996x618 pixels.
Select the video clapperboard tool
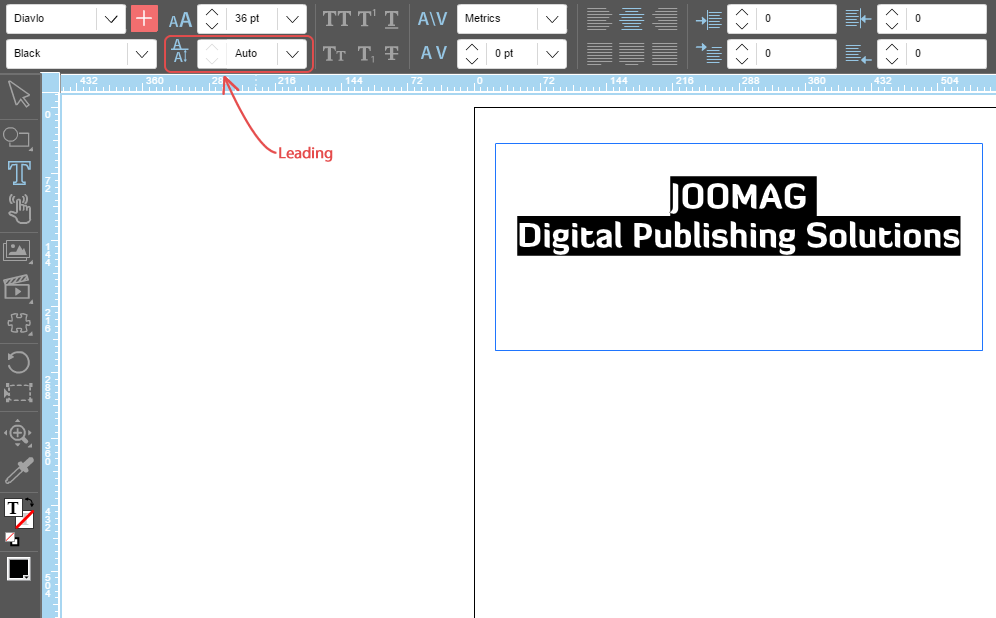click(x=18, y=287)
